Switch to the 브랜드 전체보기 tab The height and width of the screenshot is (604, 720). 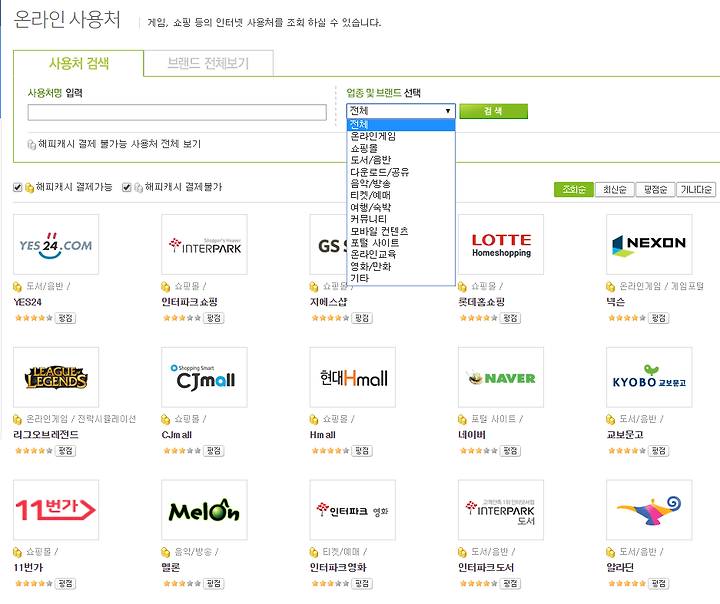coord(208,63)
